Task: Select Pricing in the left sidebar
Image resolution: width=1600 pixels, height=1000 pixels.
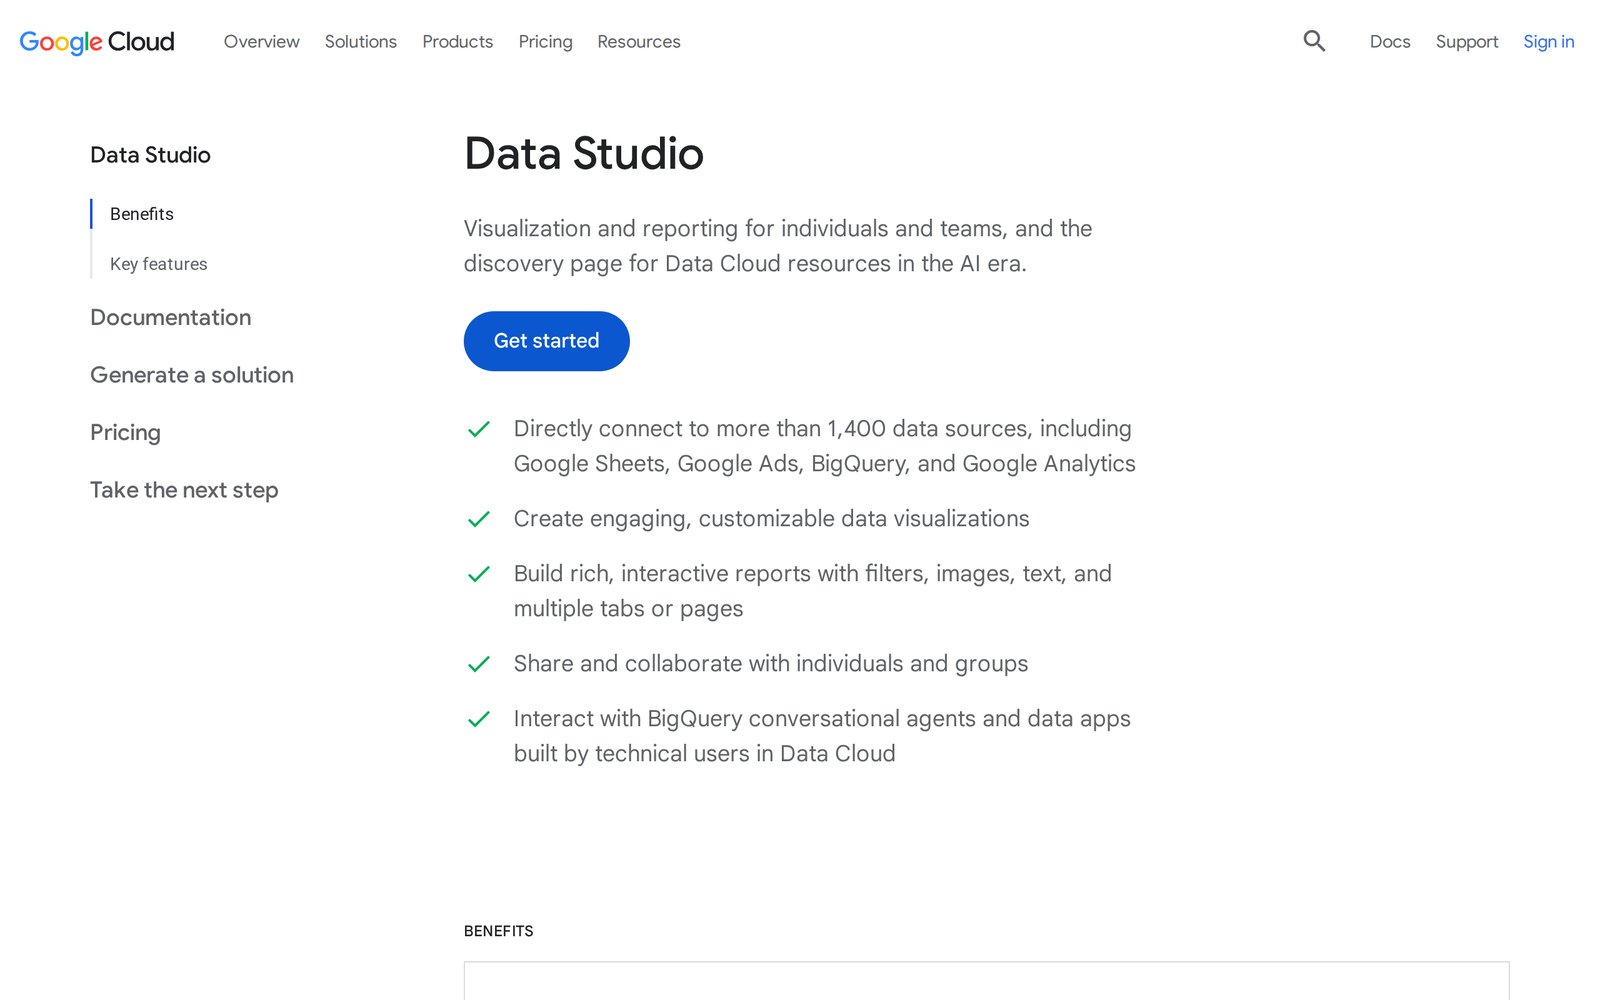Action: (125, 433)
